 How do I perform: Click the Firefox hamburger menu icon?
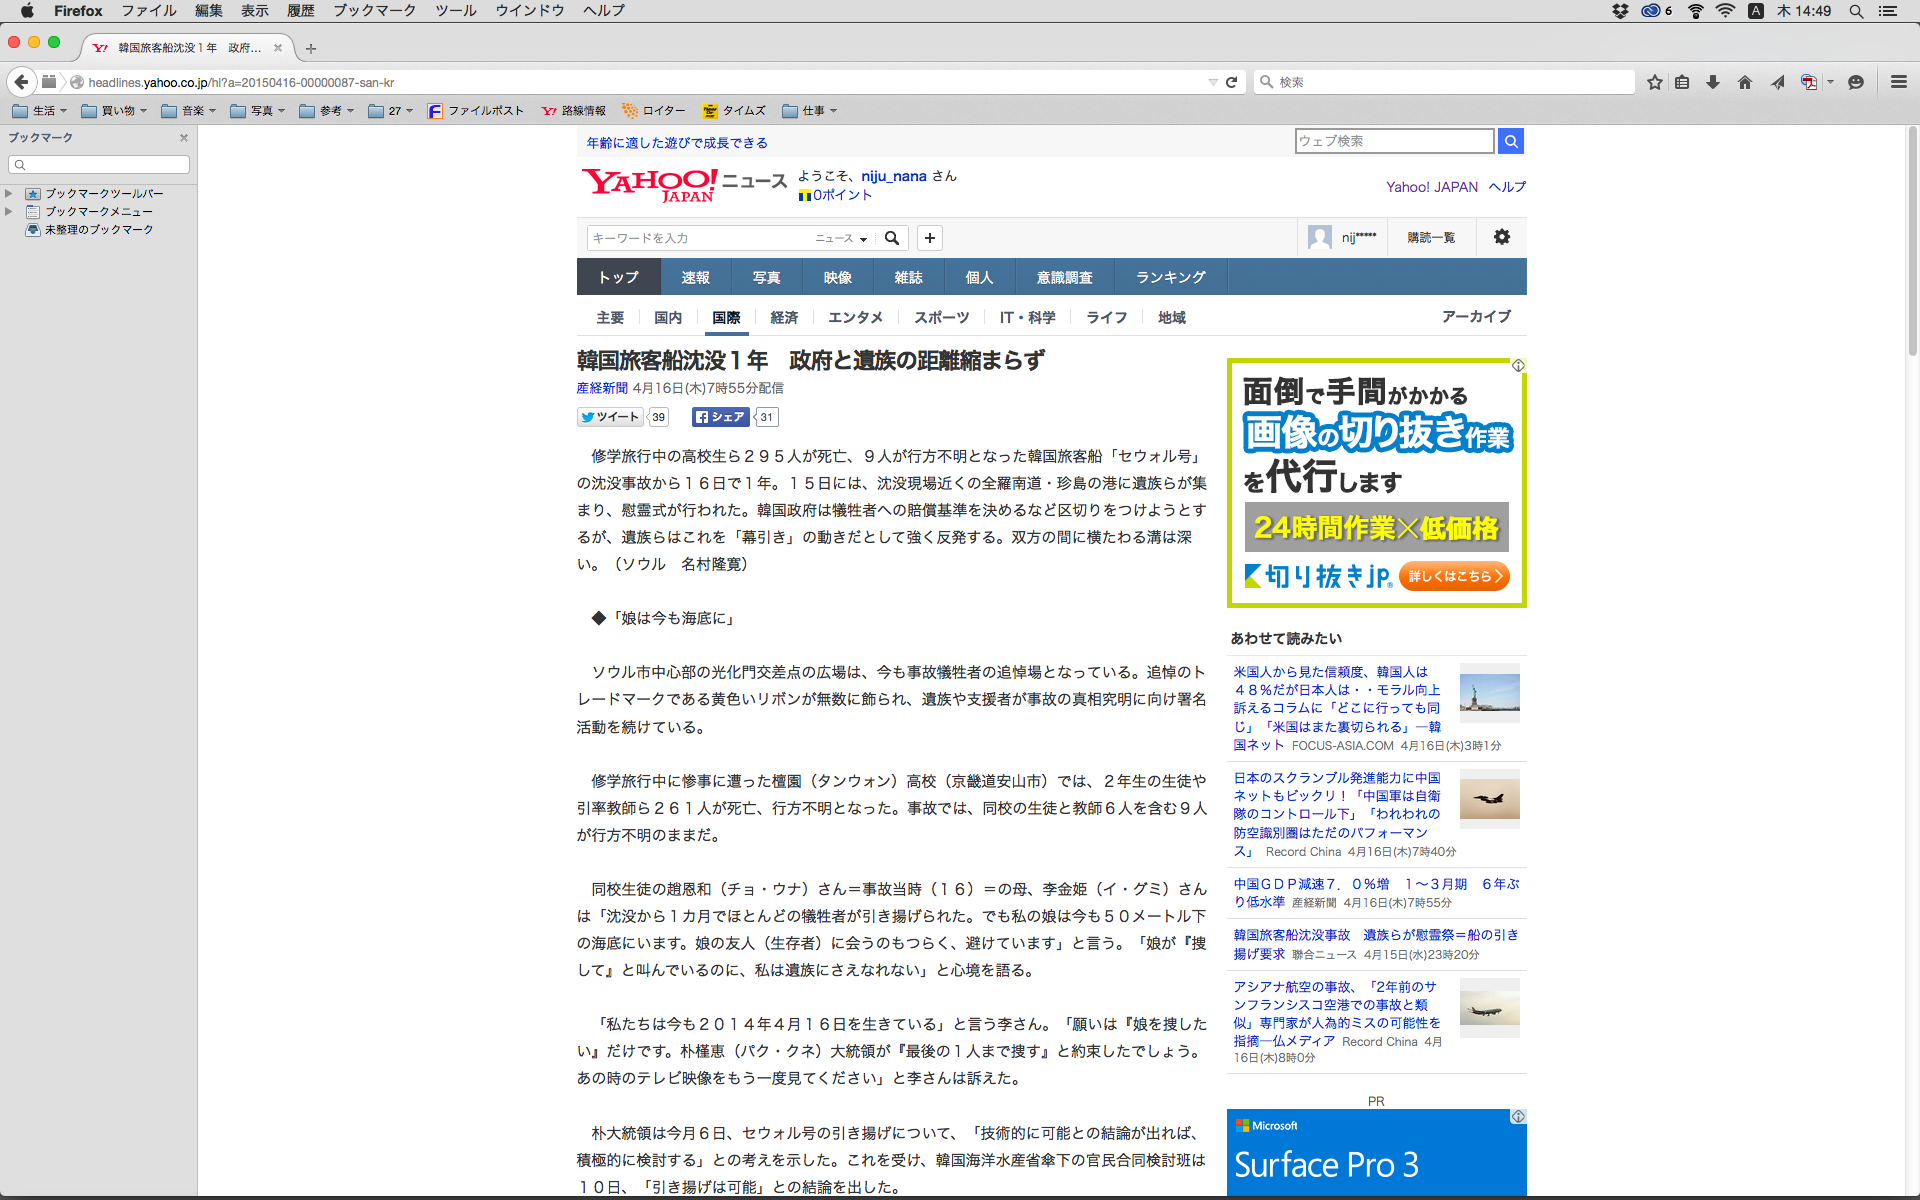point(1898,82)
